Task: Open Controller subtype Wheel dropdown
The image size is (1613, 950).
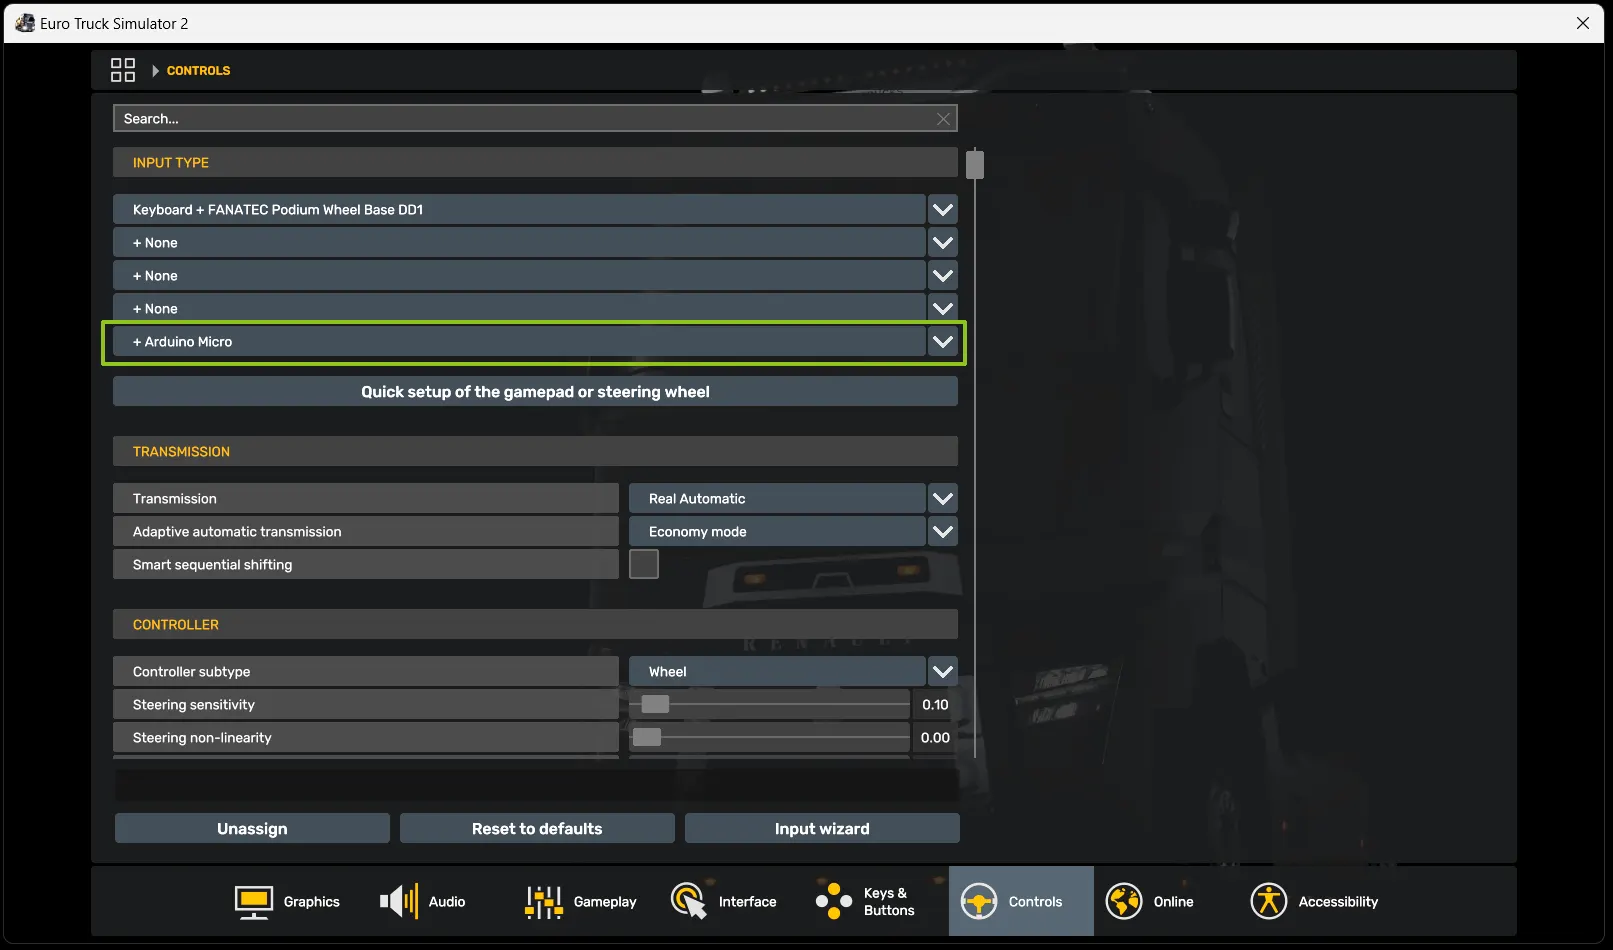Action: pyautogui.click(x=943, y=672)
